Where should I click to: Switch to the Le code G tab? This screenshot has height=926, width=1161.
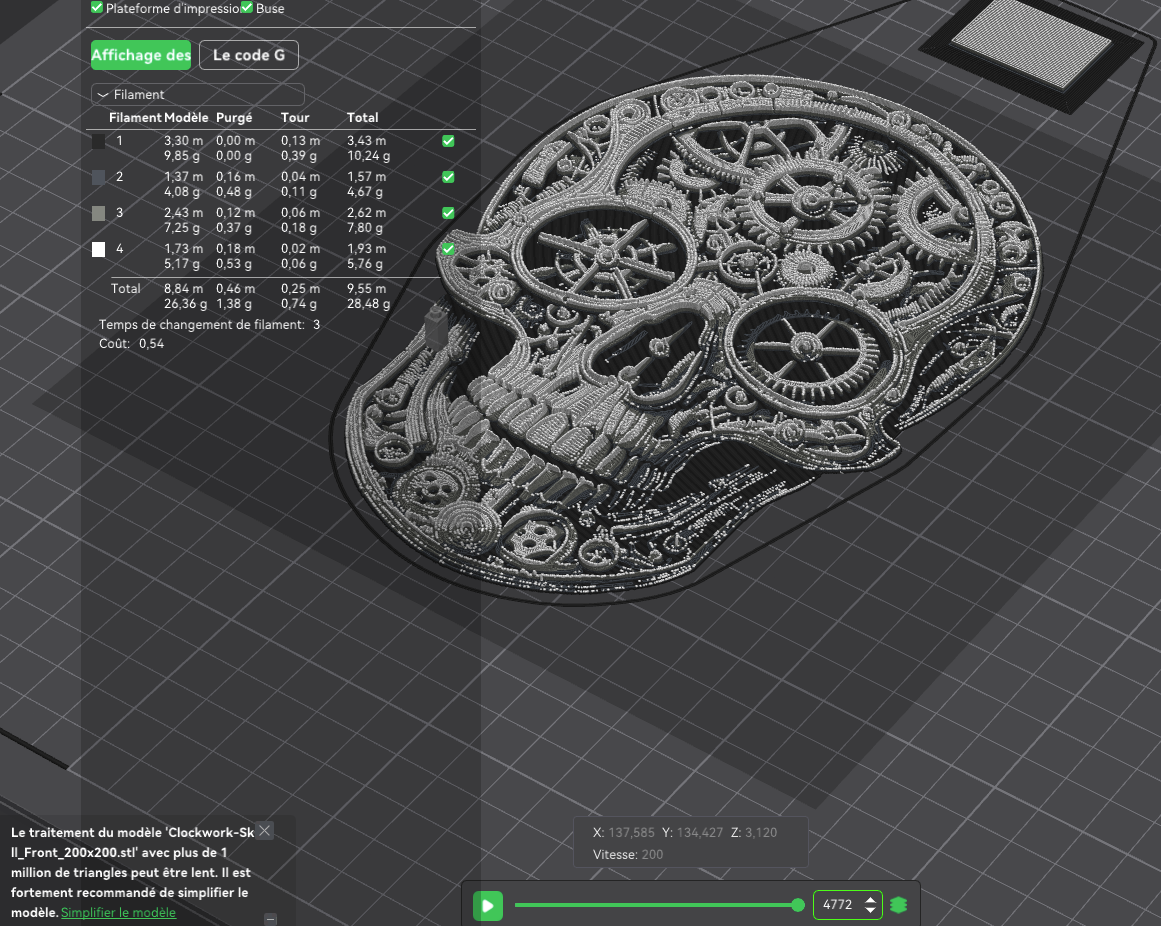249,56
